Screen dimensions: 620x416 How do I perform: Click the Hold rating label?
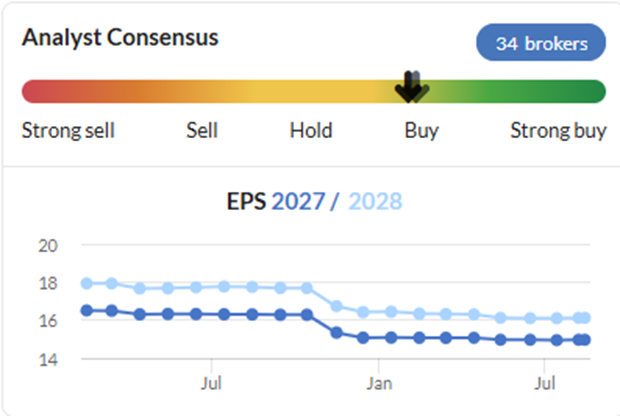pyautogui.click(x=311, y=130)
